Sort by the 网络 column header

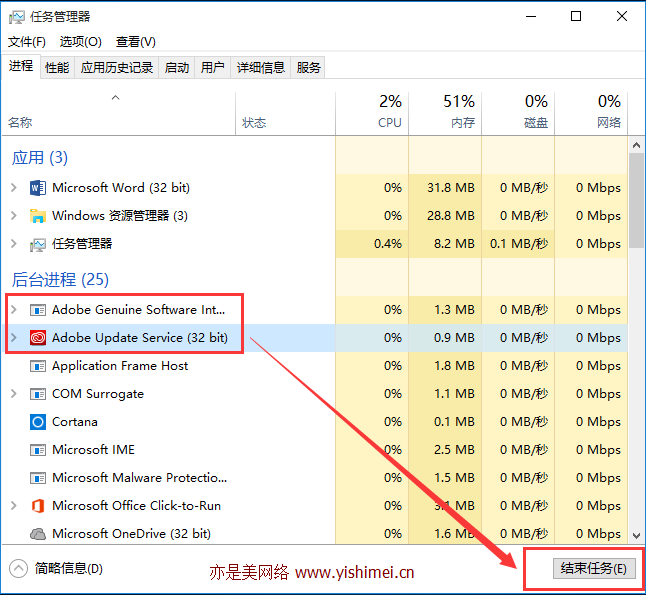[591, 114]
